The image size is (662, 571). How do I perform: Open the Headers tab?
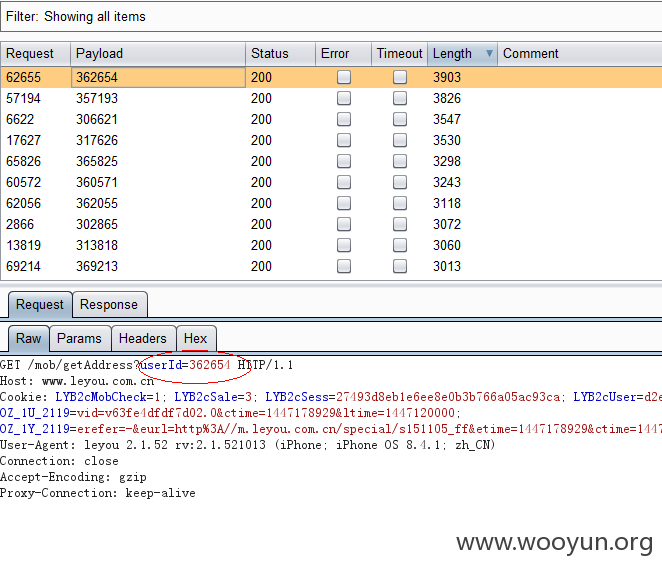[143, 338]
